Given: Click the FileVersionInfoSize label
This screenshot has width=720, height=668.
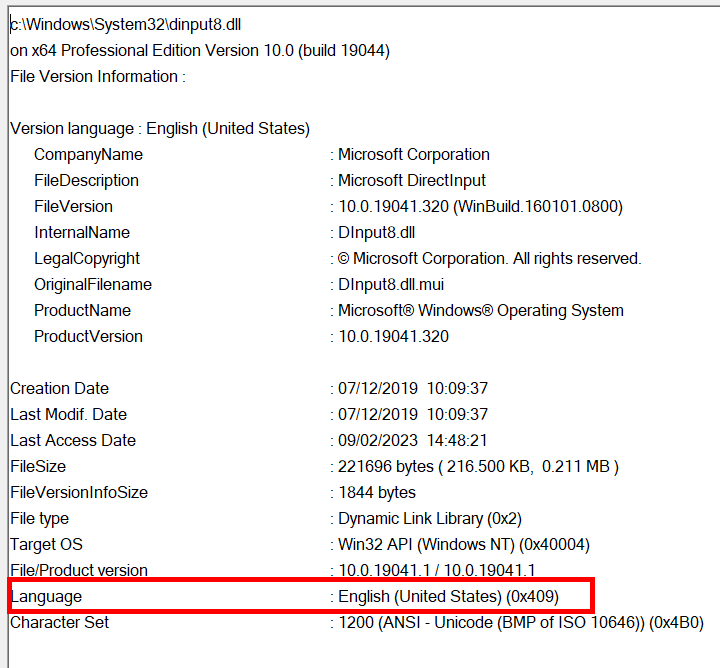Looking at the screenshot, I should pyautogui.click(x=79, y=493).
